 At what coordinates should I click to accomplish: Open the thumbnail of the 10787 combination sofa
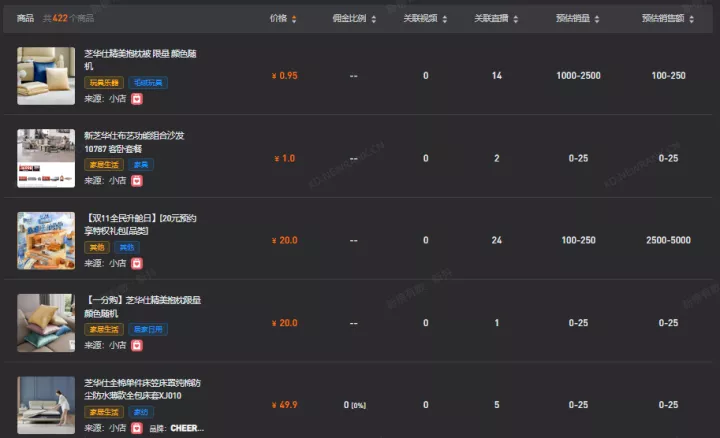[46, 158]
